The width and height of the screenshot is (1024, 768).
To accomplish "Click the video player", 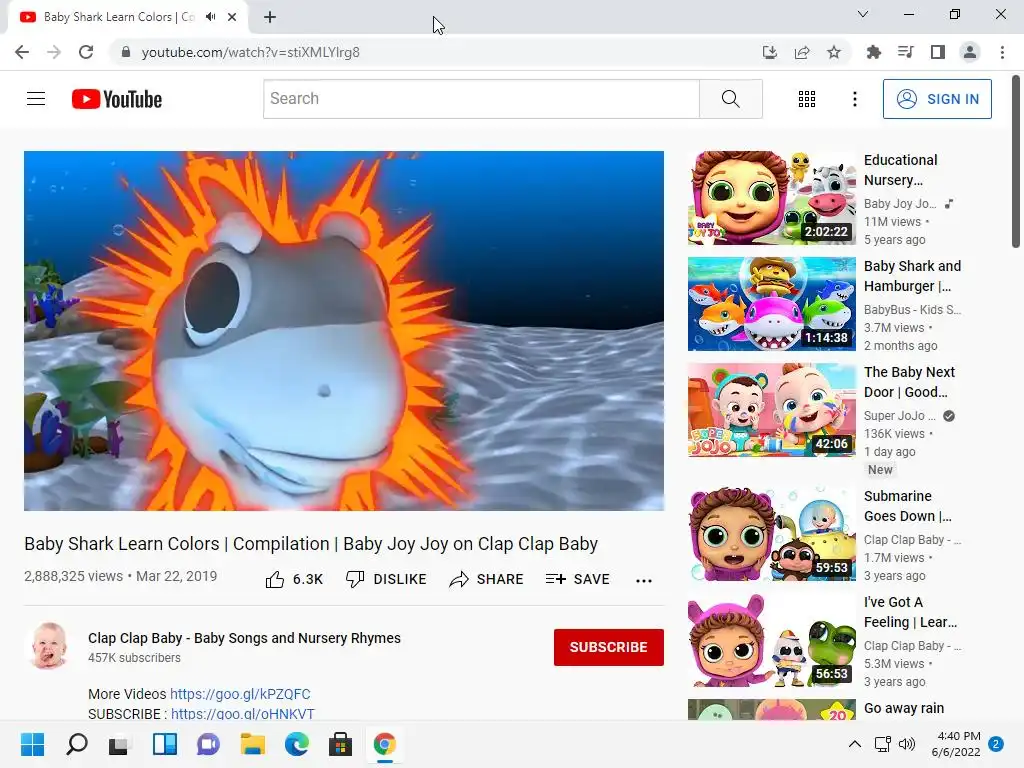I will tap(344, 330).
